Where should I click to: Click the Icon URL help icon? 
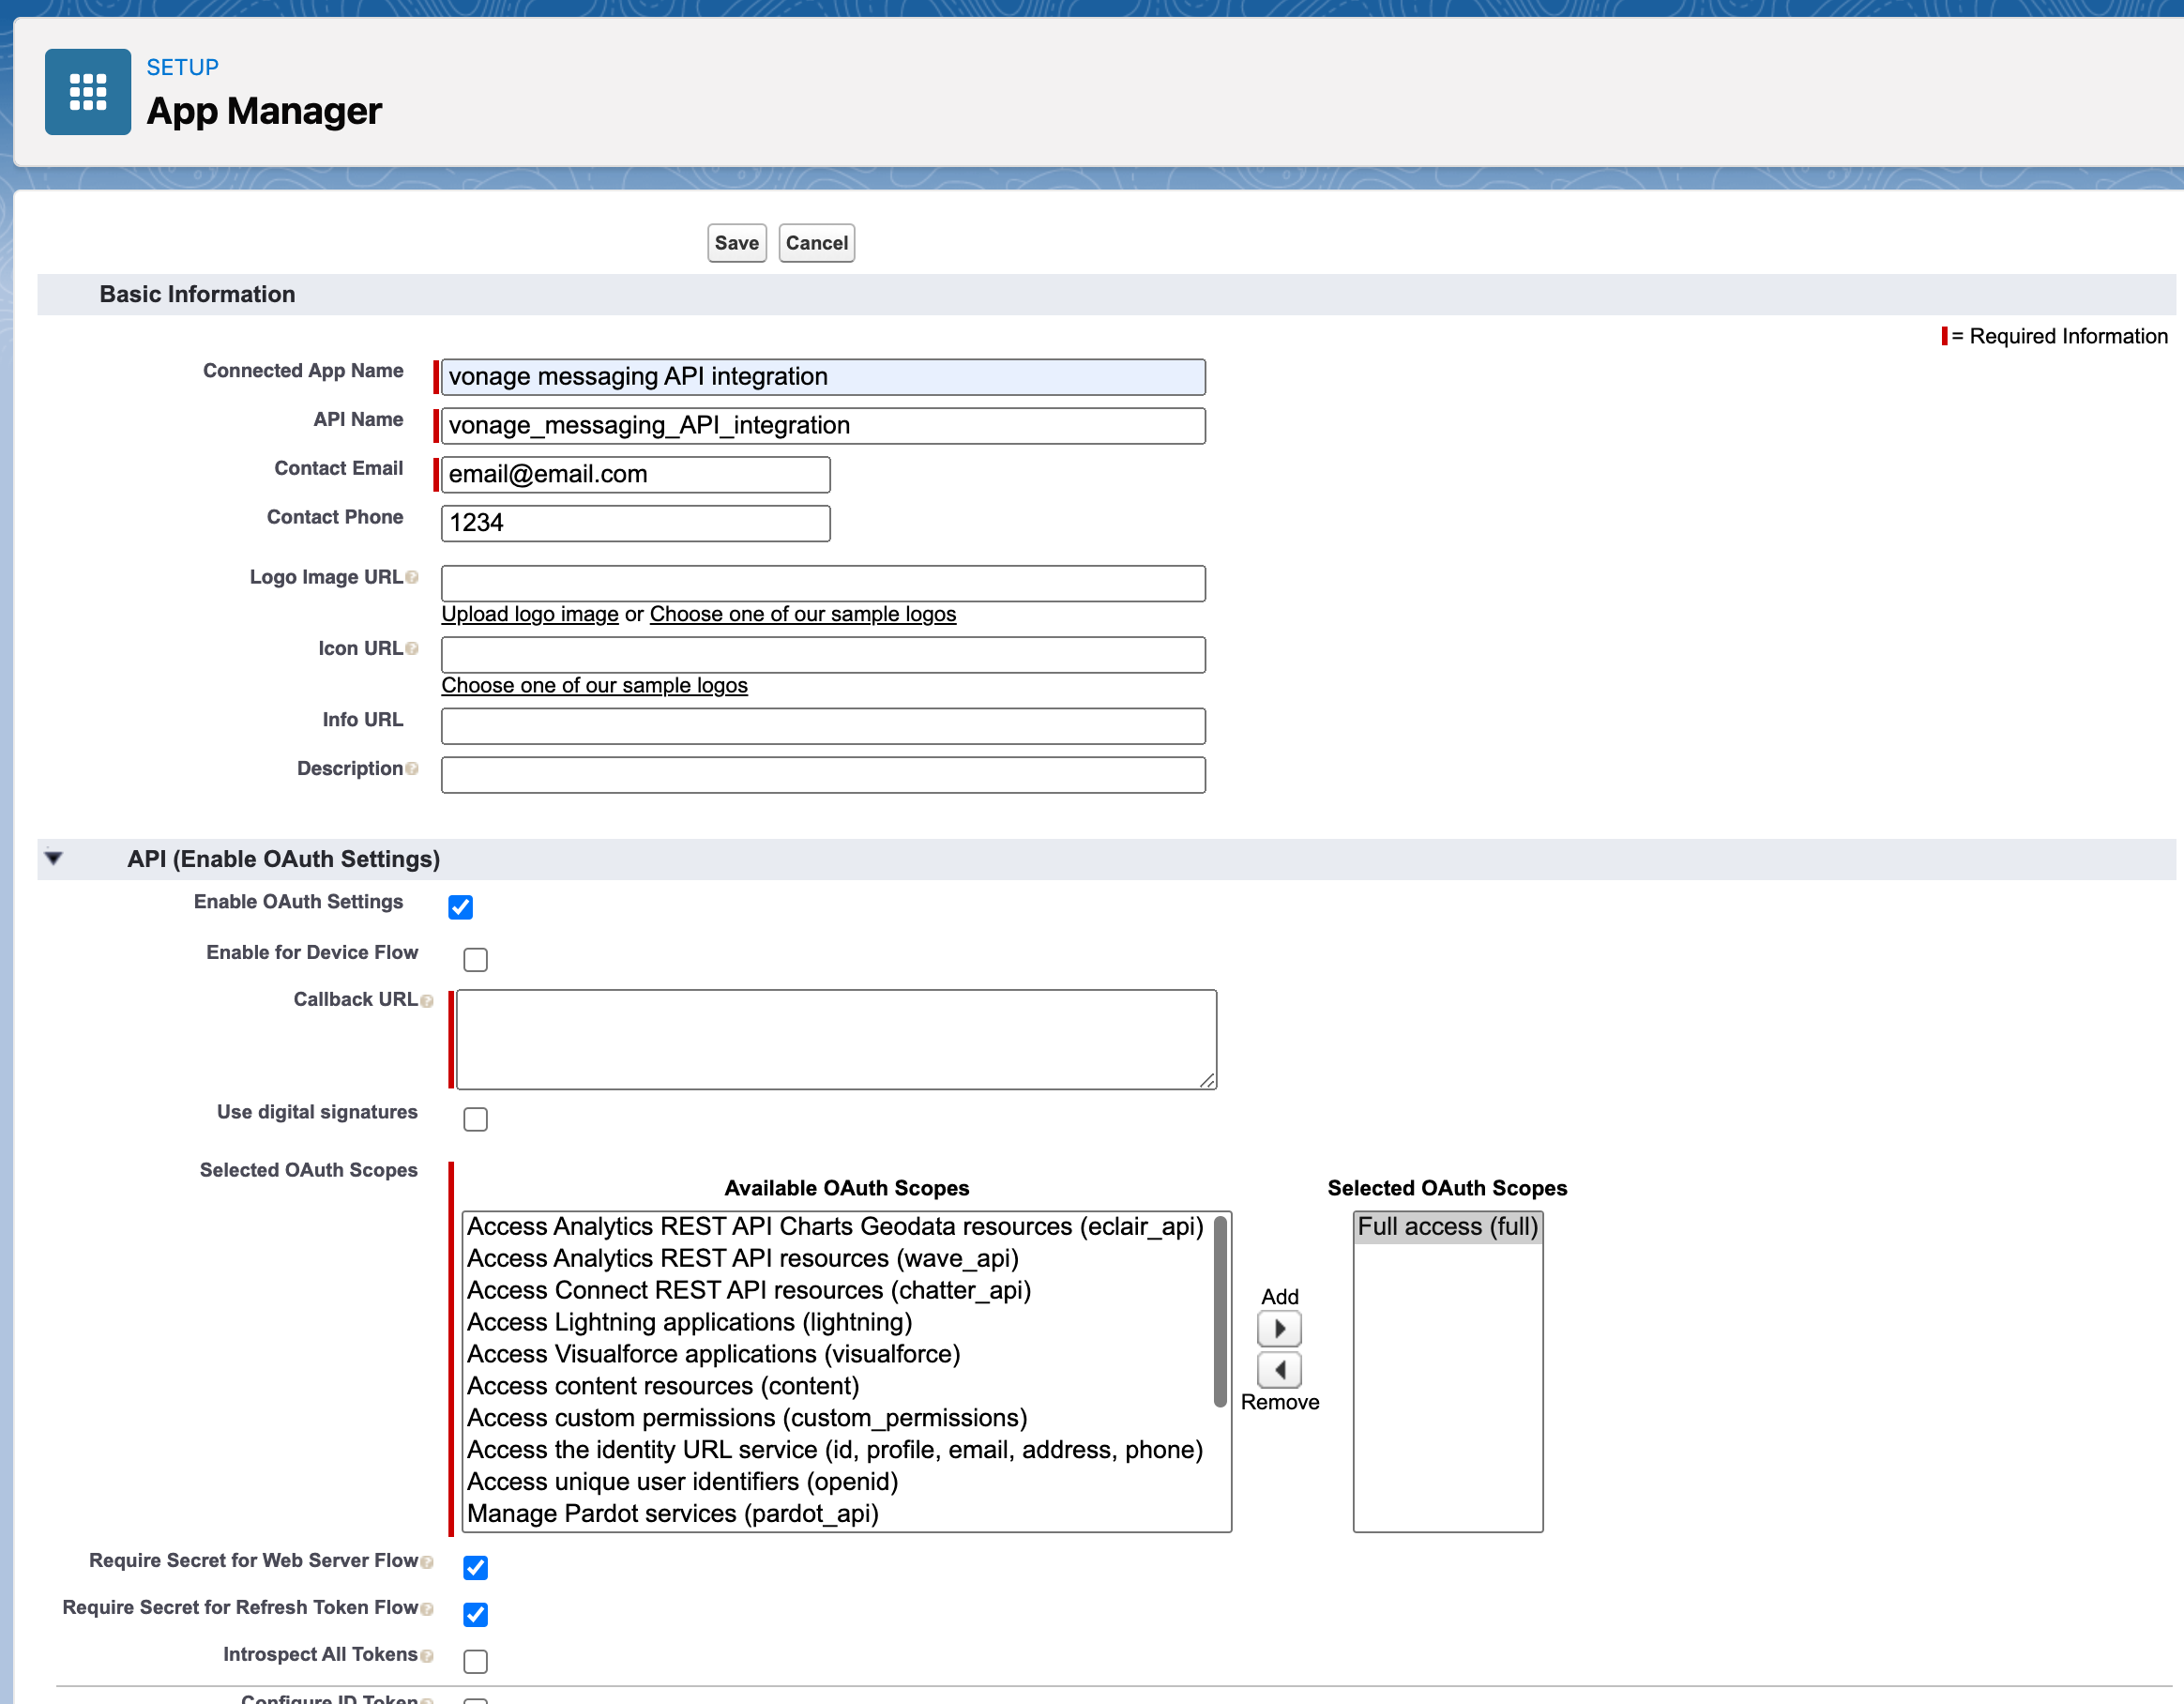click(412, 649)
